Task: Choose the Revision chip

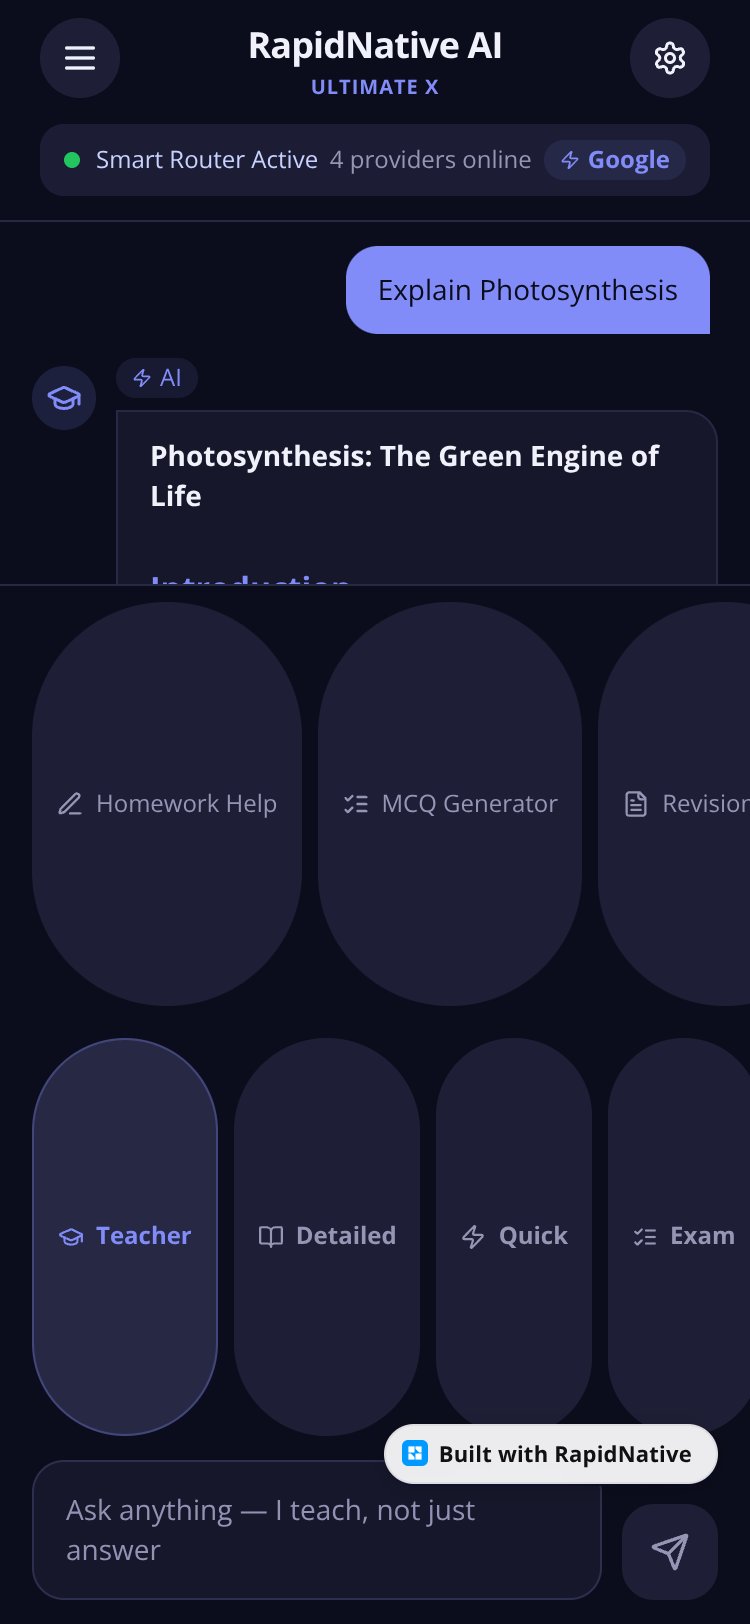Action: (675, 804)
